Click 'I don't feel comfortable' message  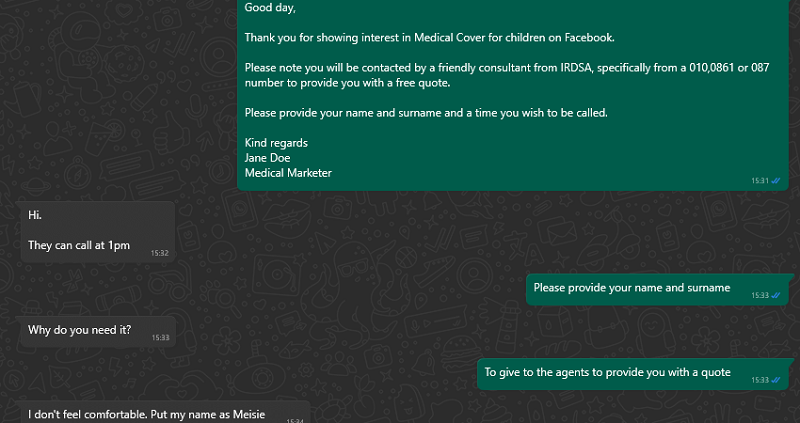click(x=146, y=414)
